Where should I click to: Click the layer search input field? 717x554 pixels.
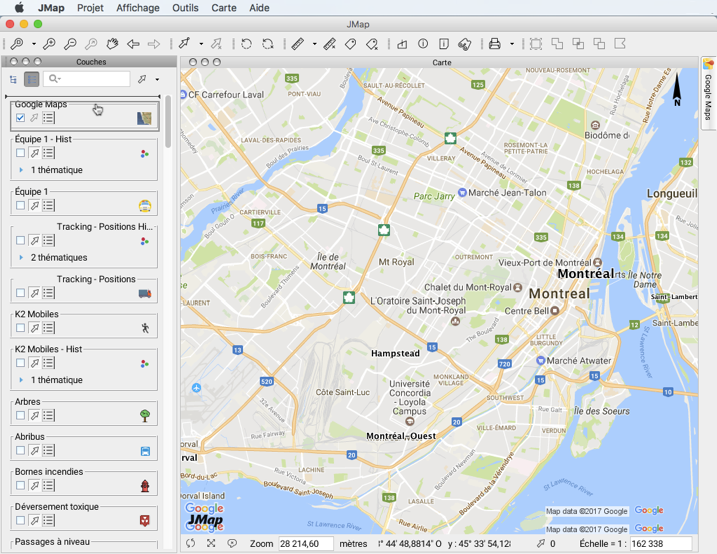point(87,79)
